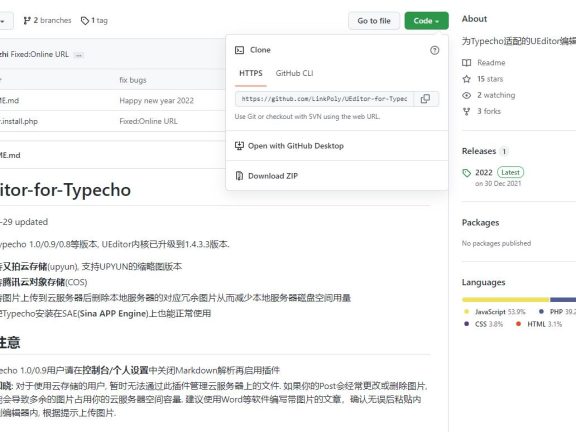576x432 pixels.
Task: Click the GitHub Desktop download icon
Action: pyautogui.click(x=239, y=146)
